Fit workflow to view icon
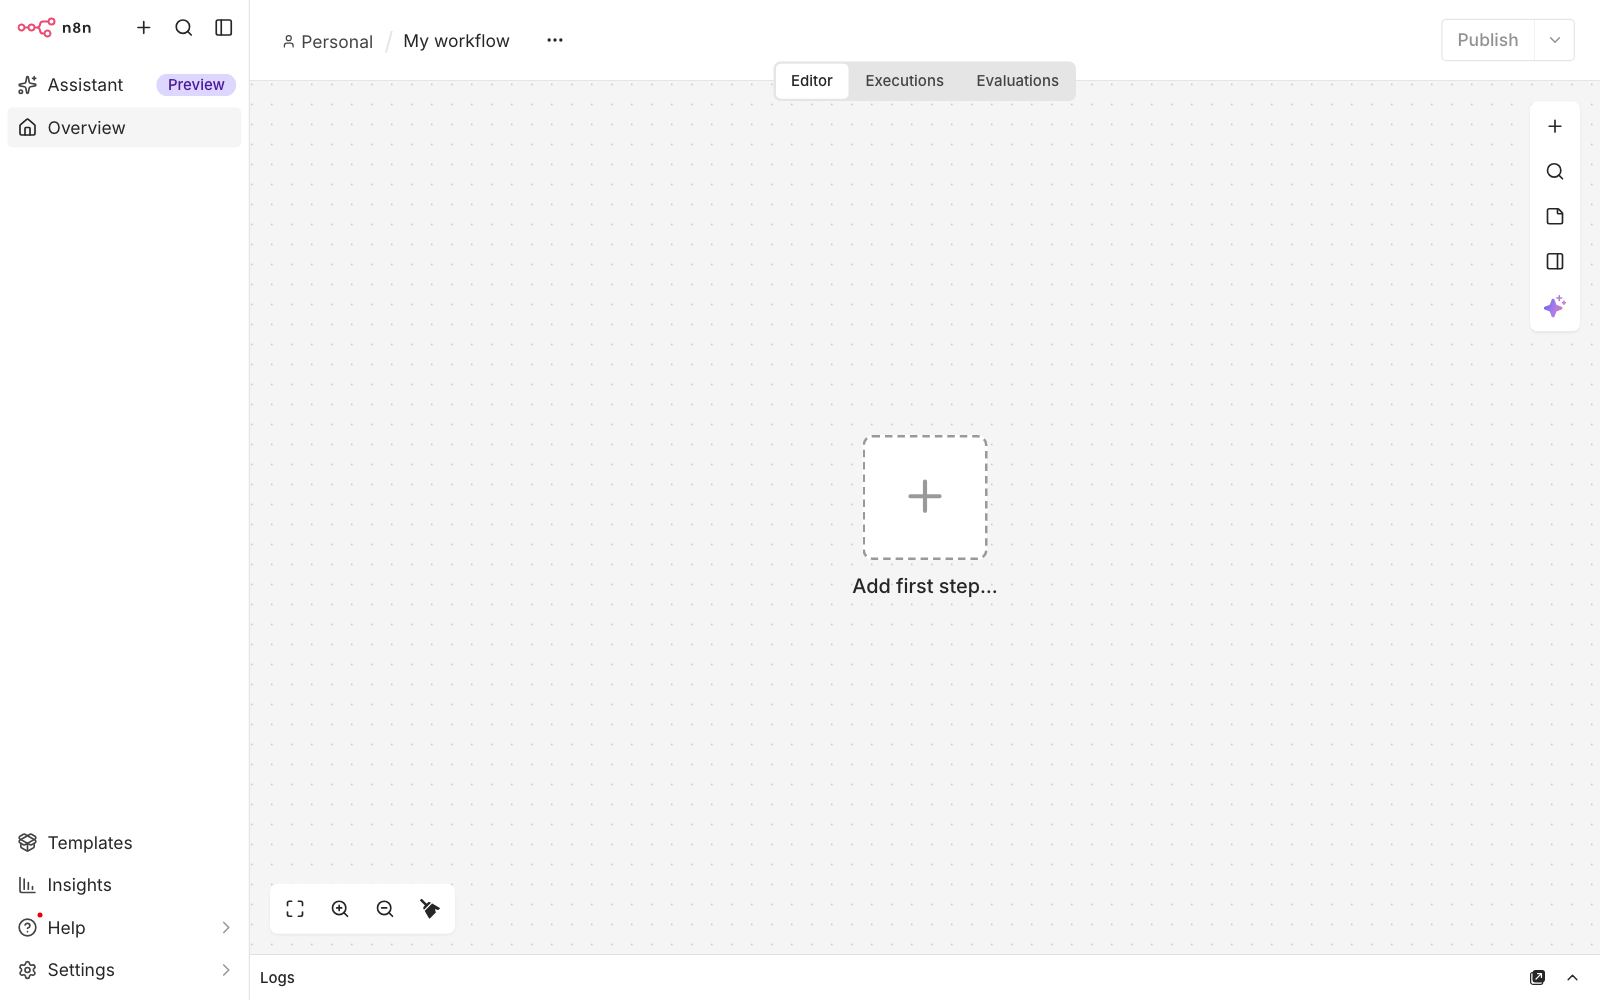The height and width of the screenshot is (1000, 1600). click(295, 909)
